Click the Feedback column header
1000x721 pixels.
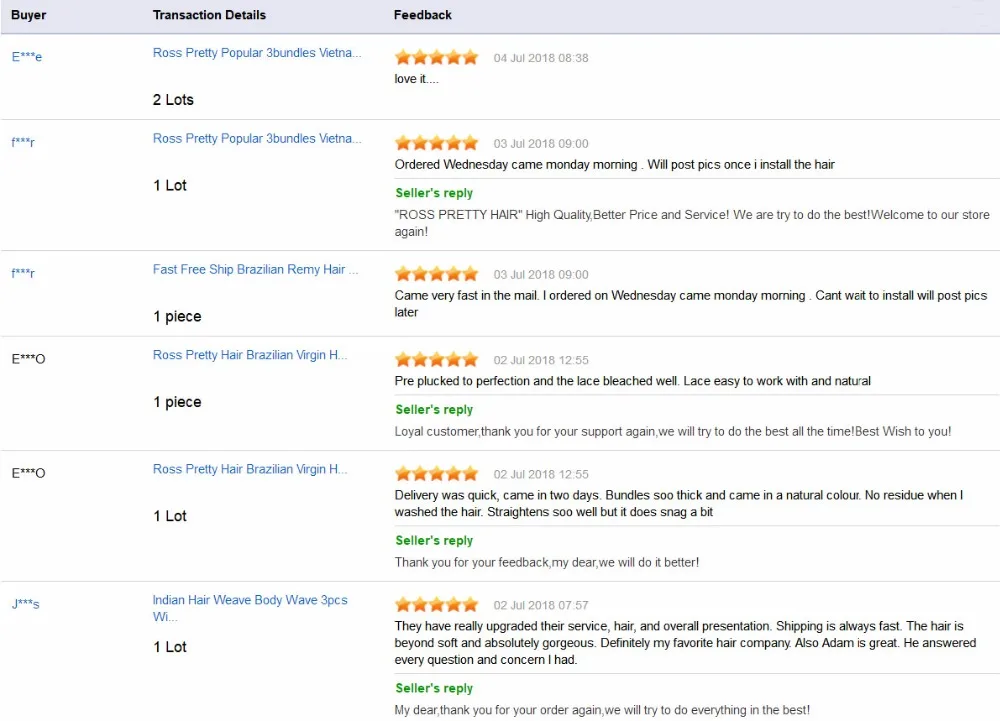pos(421,15)
